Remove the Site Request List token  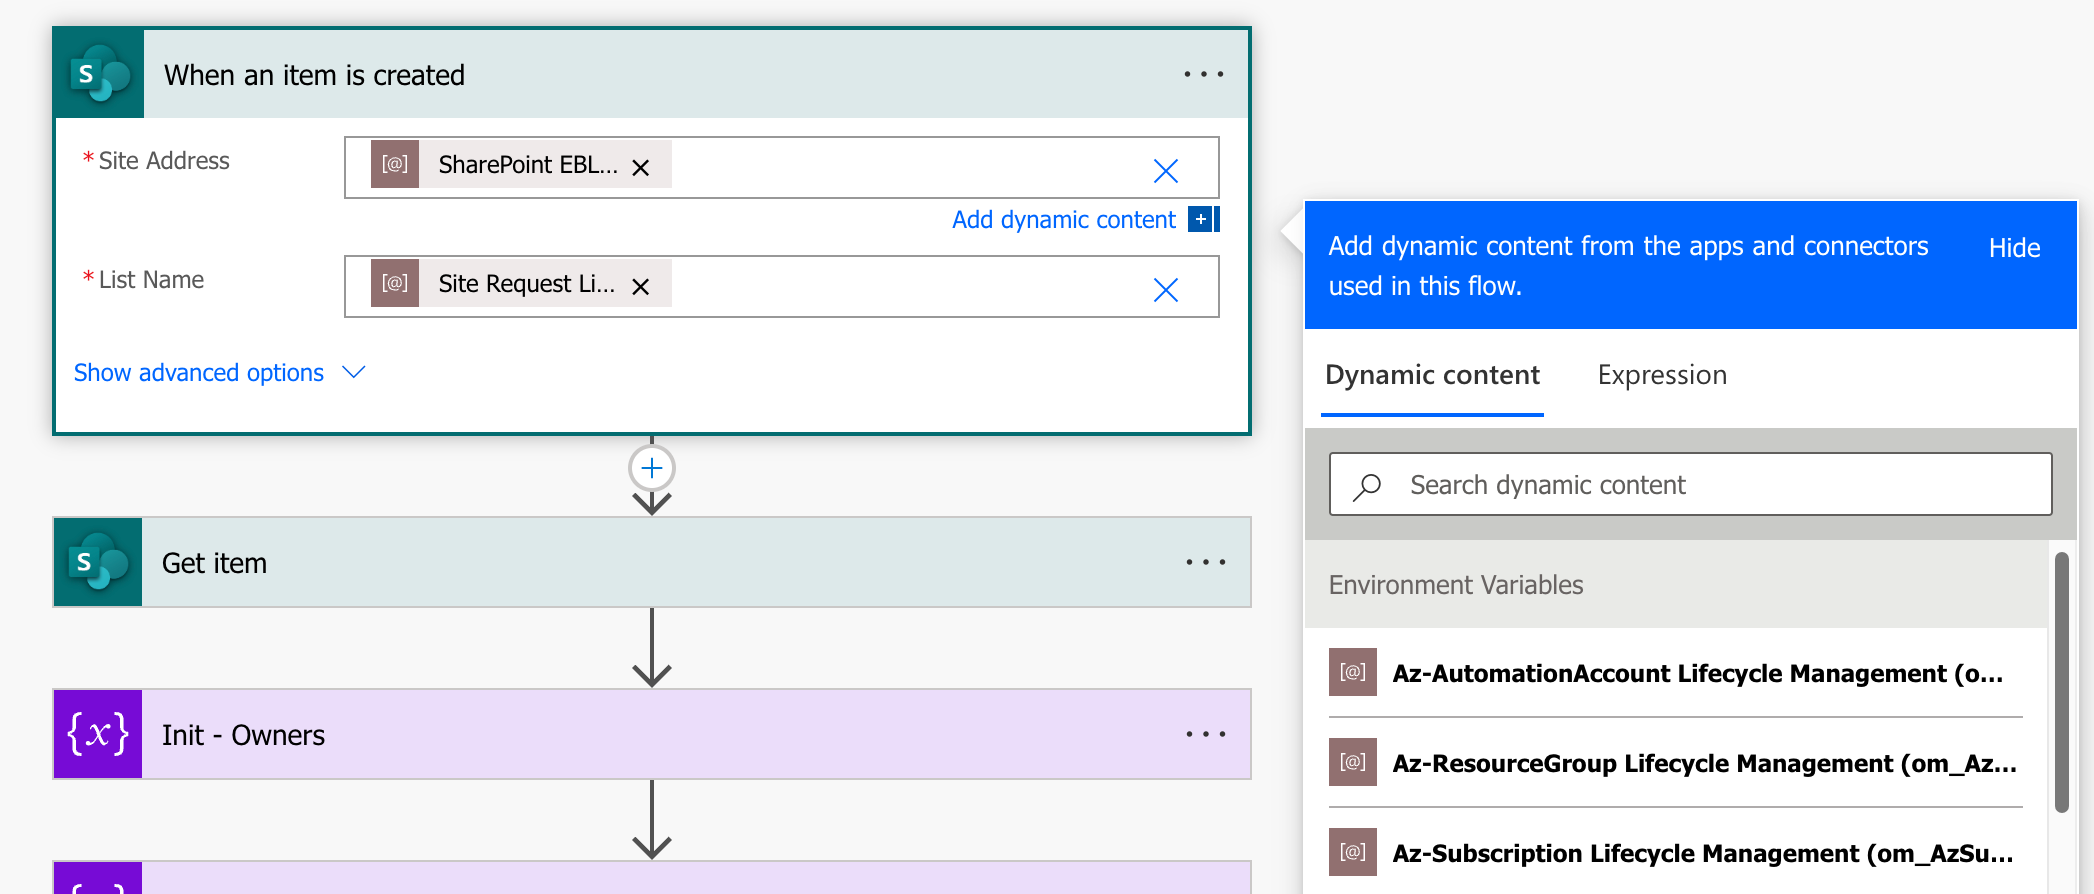click(x=641, y=287)
